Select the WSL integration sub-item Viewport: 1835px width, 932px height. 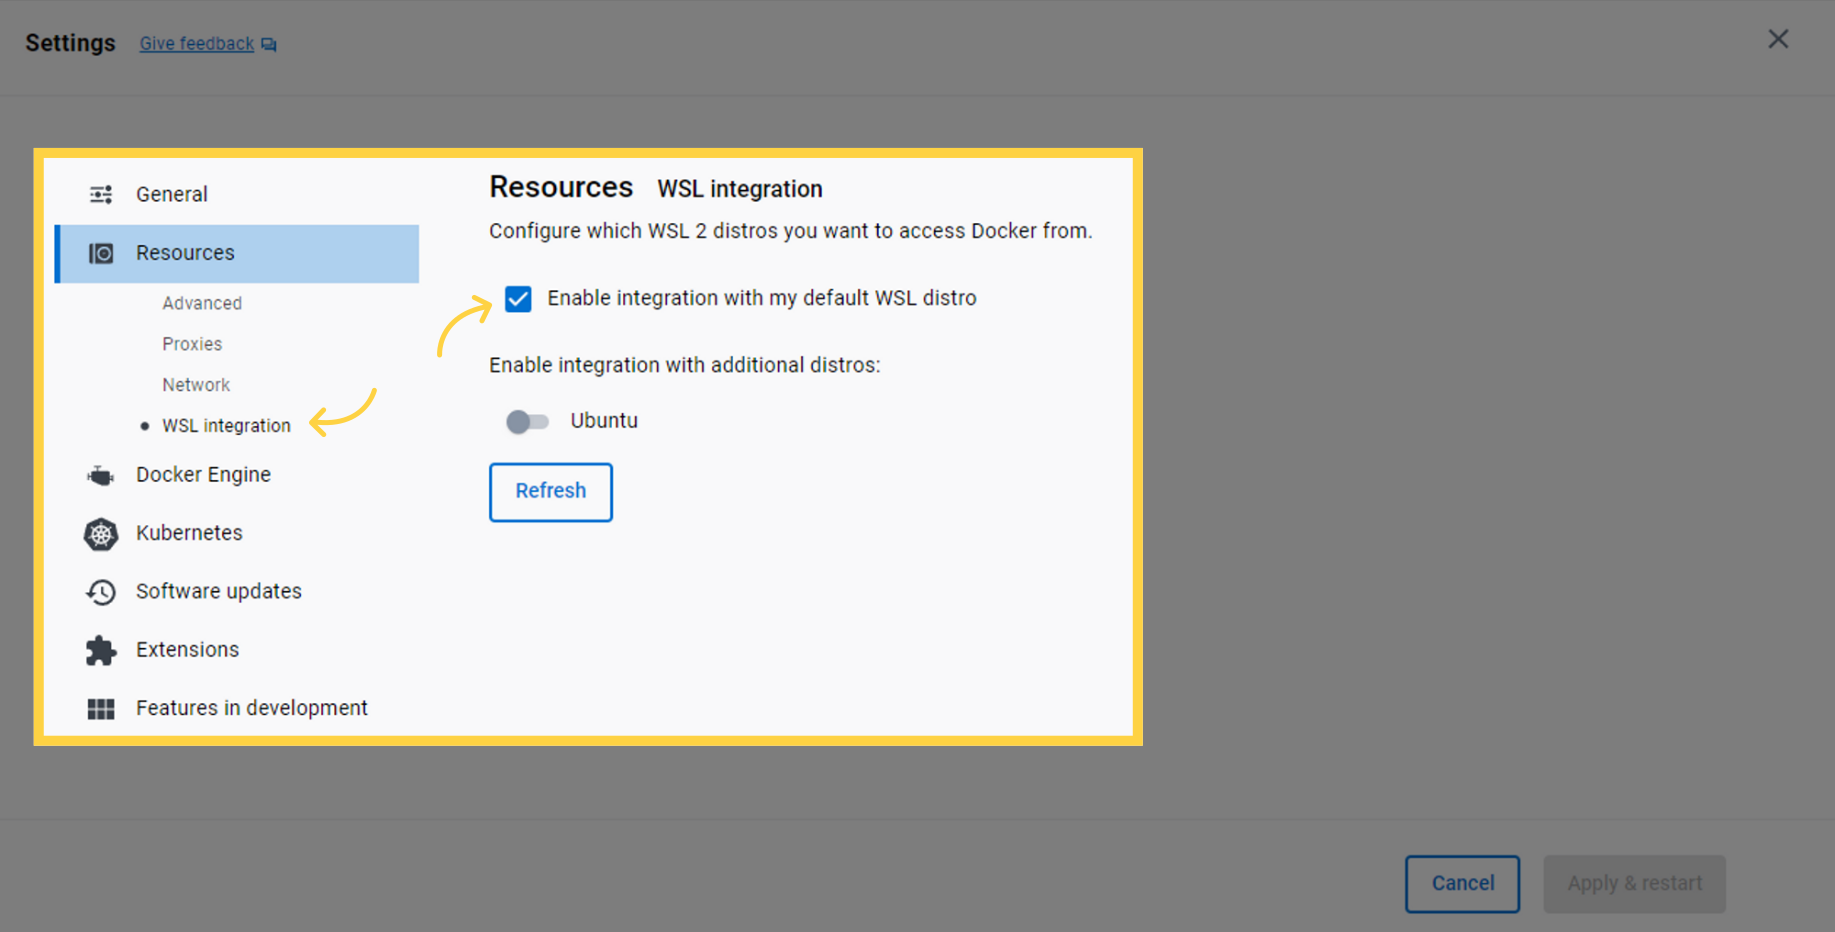click(x=226, y=426)
